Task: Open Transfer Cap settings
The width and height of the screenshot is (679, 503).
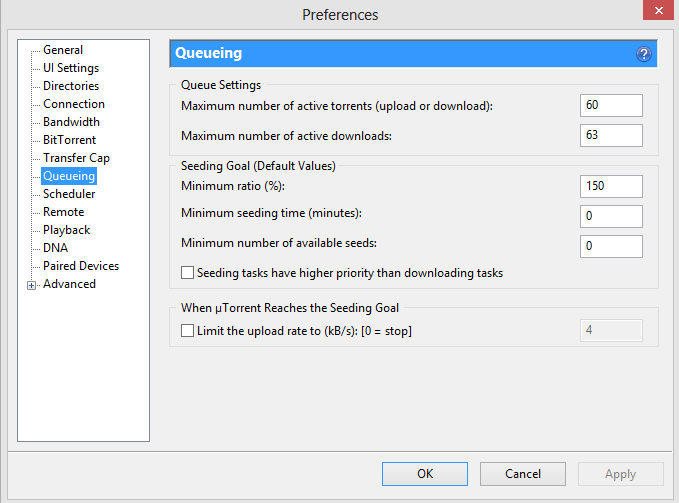Action: [76, 158]
